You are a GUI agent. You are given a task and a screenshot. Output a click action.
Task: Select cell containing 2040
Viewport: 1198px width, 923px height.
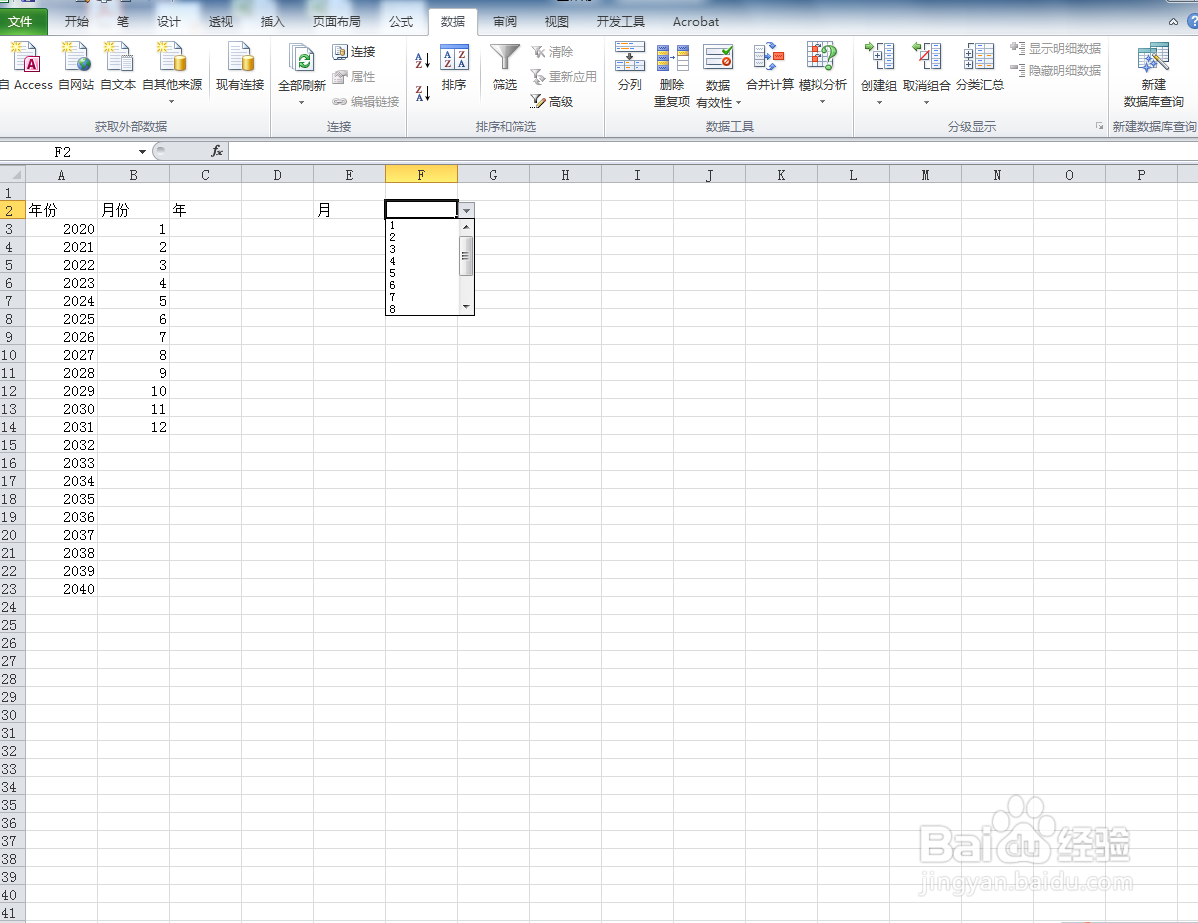(x=61, y=589)
